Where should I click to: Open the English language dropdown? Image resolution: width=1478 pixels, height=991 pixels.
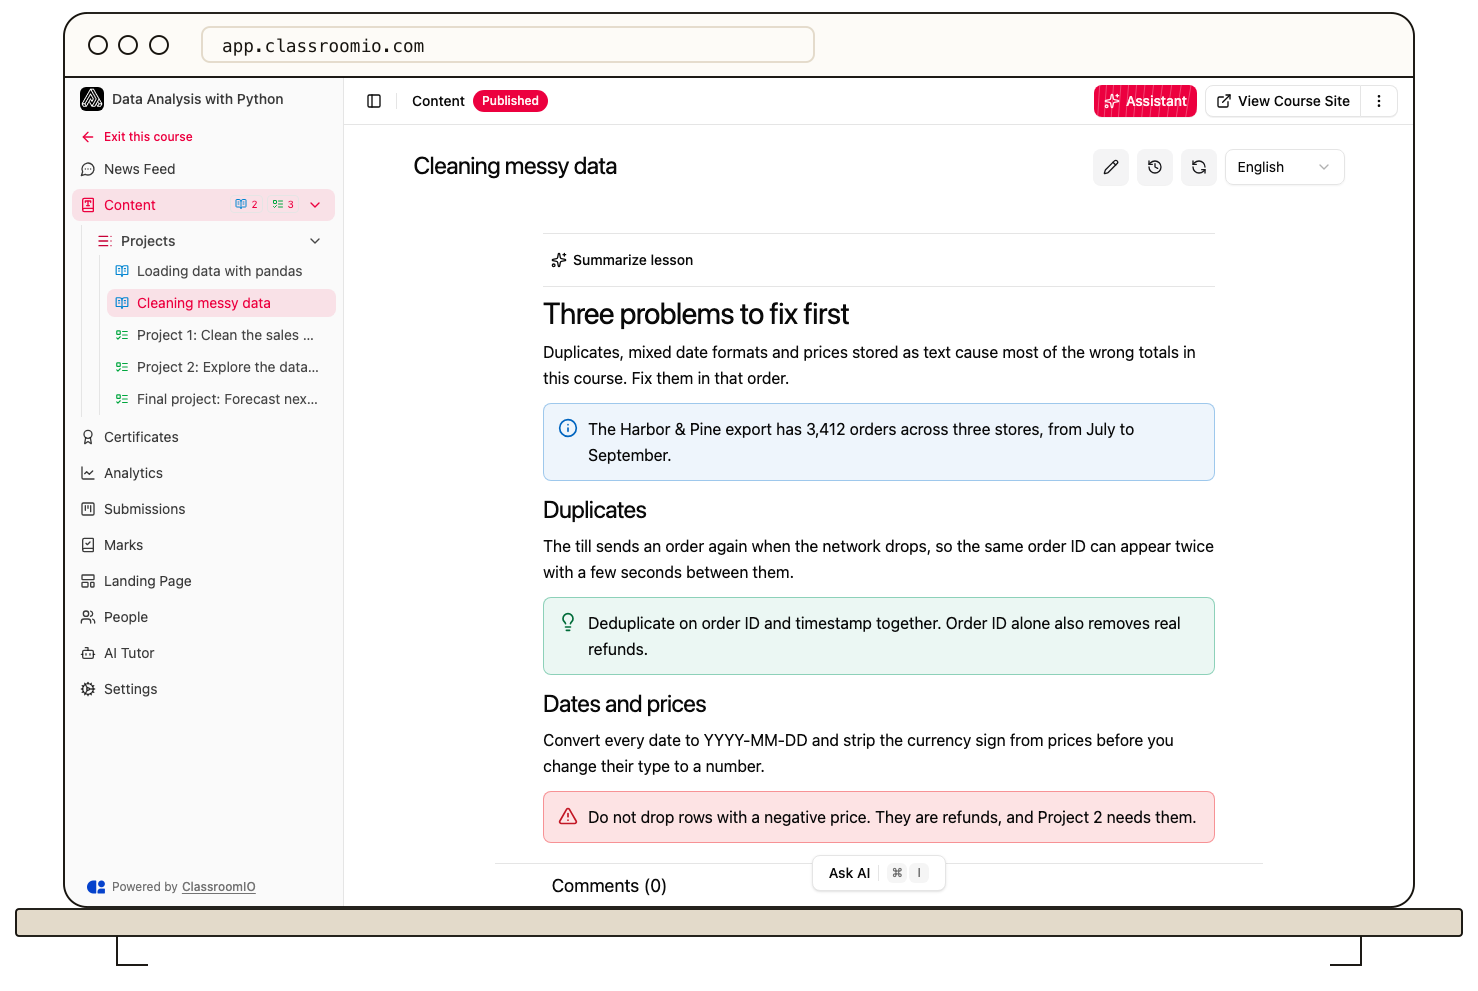pos(1284,167)
